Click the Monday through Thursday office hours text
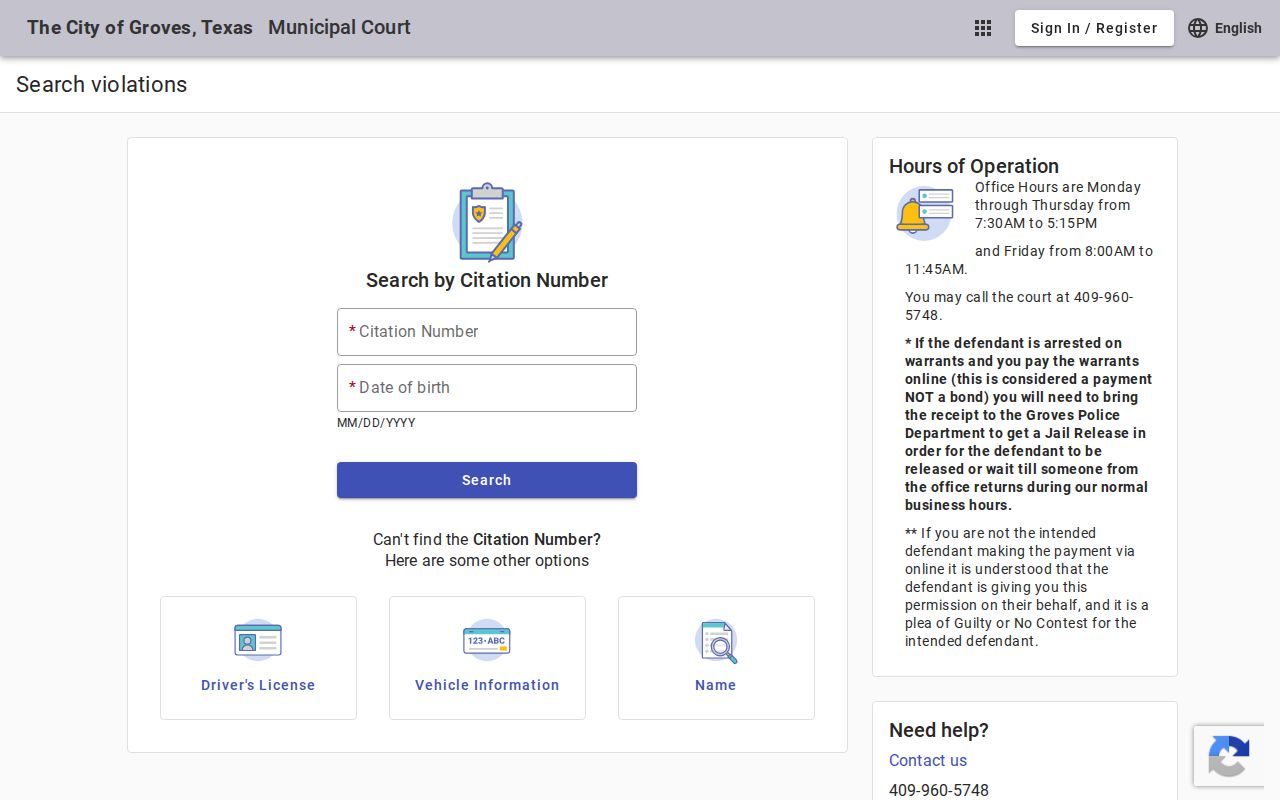 [1058, 205]
